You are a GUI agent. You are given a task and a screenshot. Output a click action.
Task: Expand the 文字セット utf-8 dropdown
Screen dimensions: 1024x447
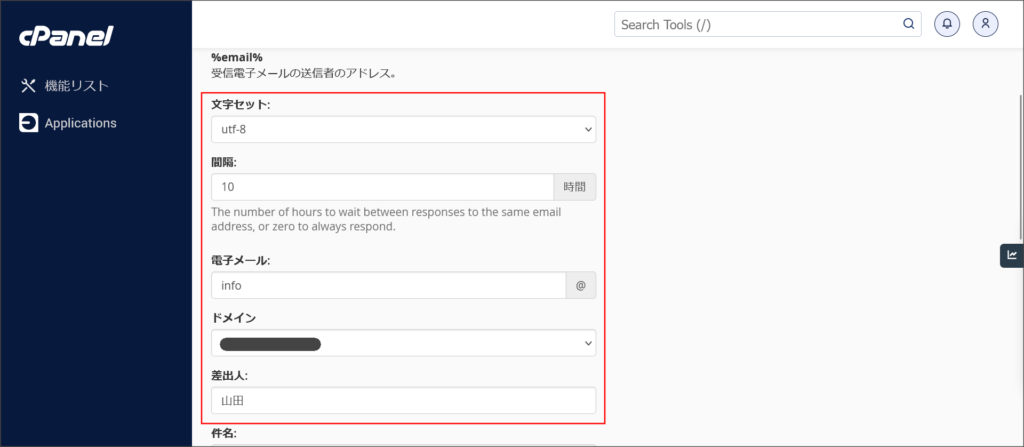(403, 130)
